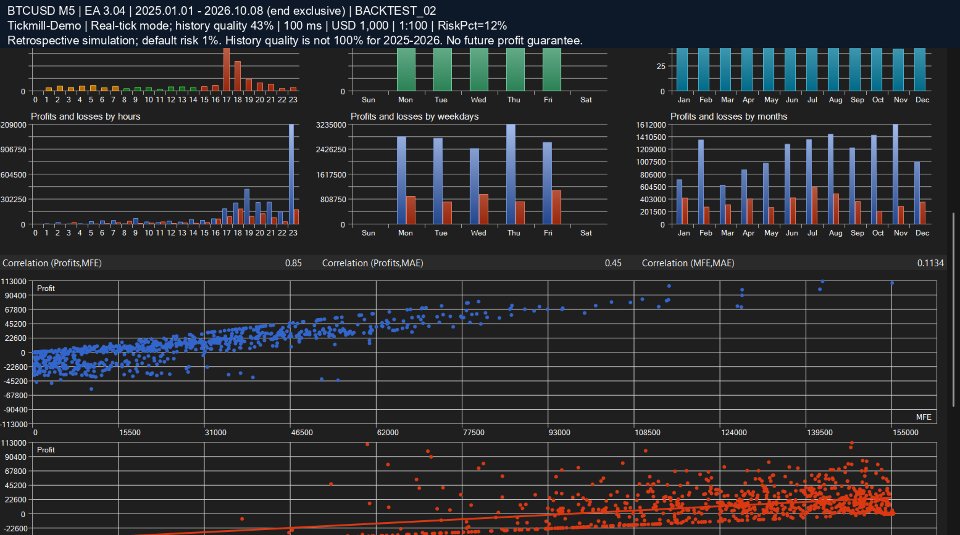This screenshot has height=535, width=960.
Task: Click the blue Feb bar in profits by months
Action: coord(701,182)
